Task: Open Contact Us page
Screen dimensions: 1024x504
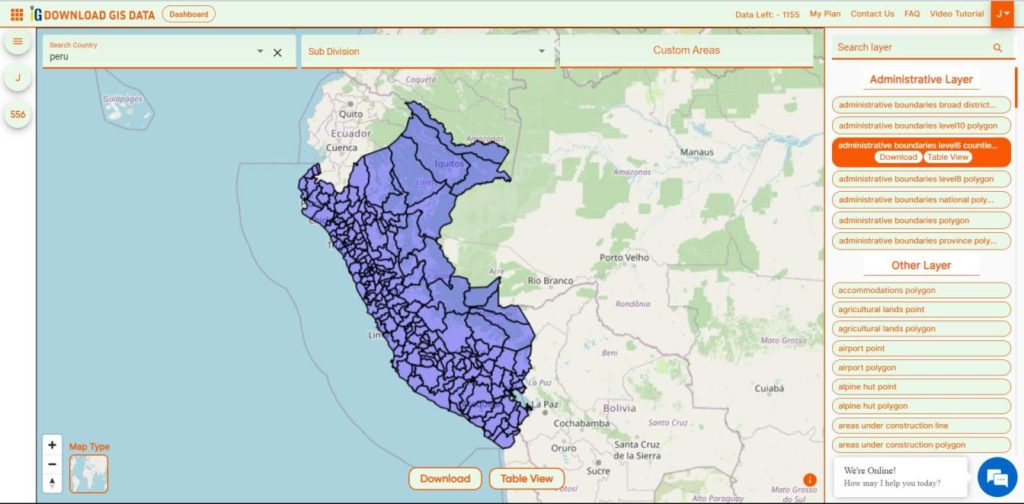Action: tap(872, 14)
